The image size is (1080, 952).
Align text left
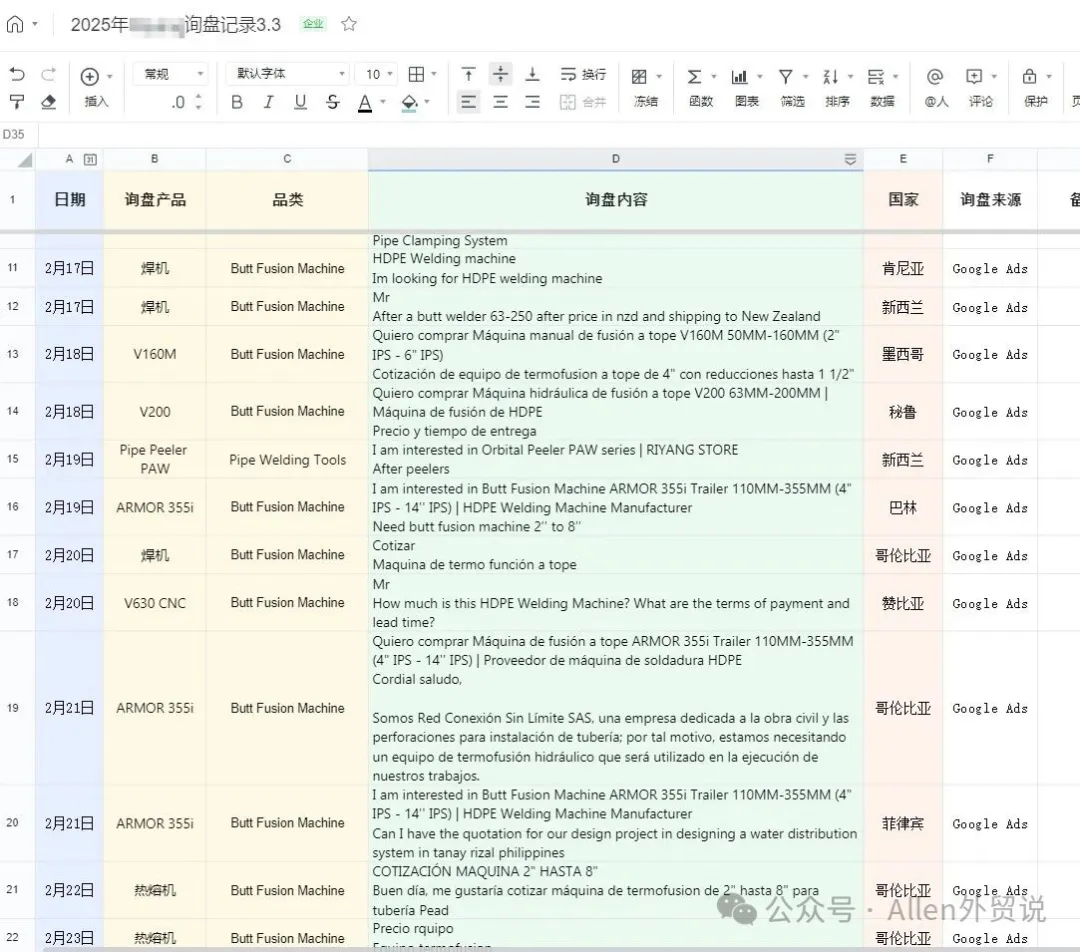point(468,103)
